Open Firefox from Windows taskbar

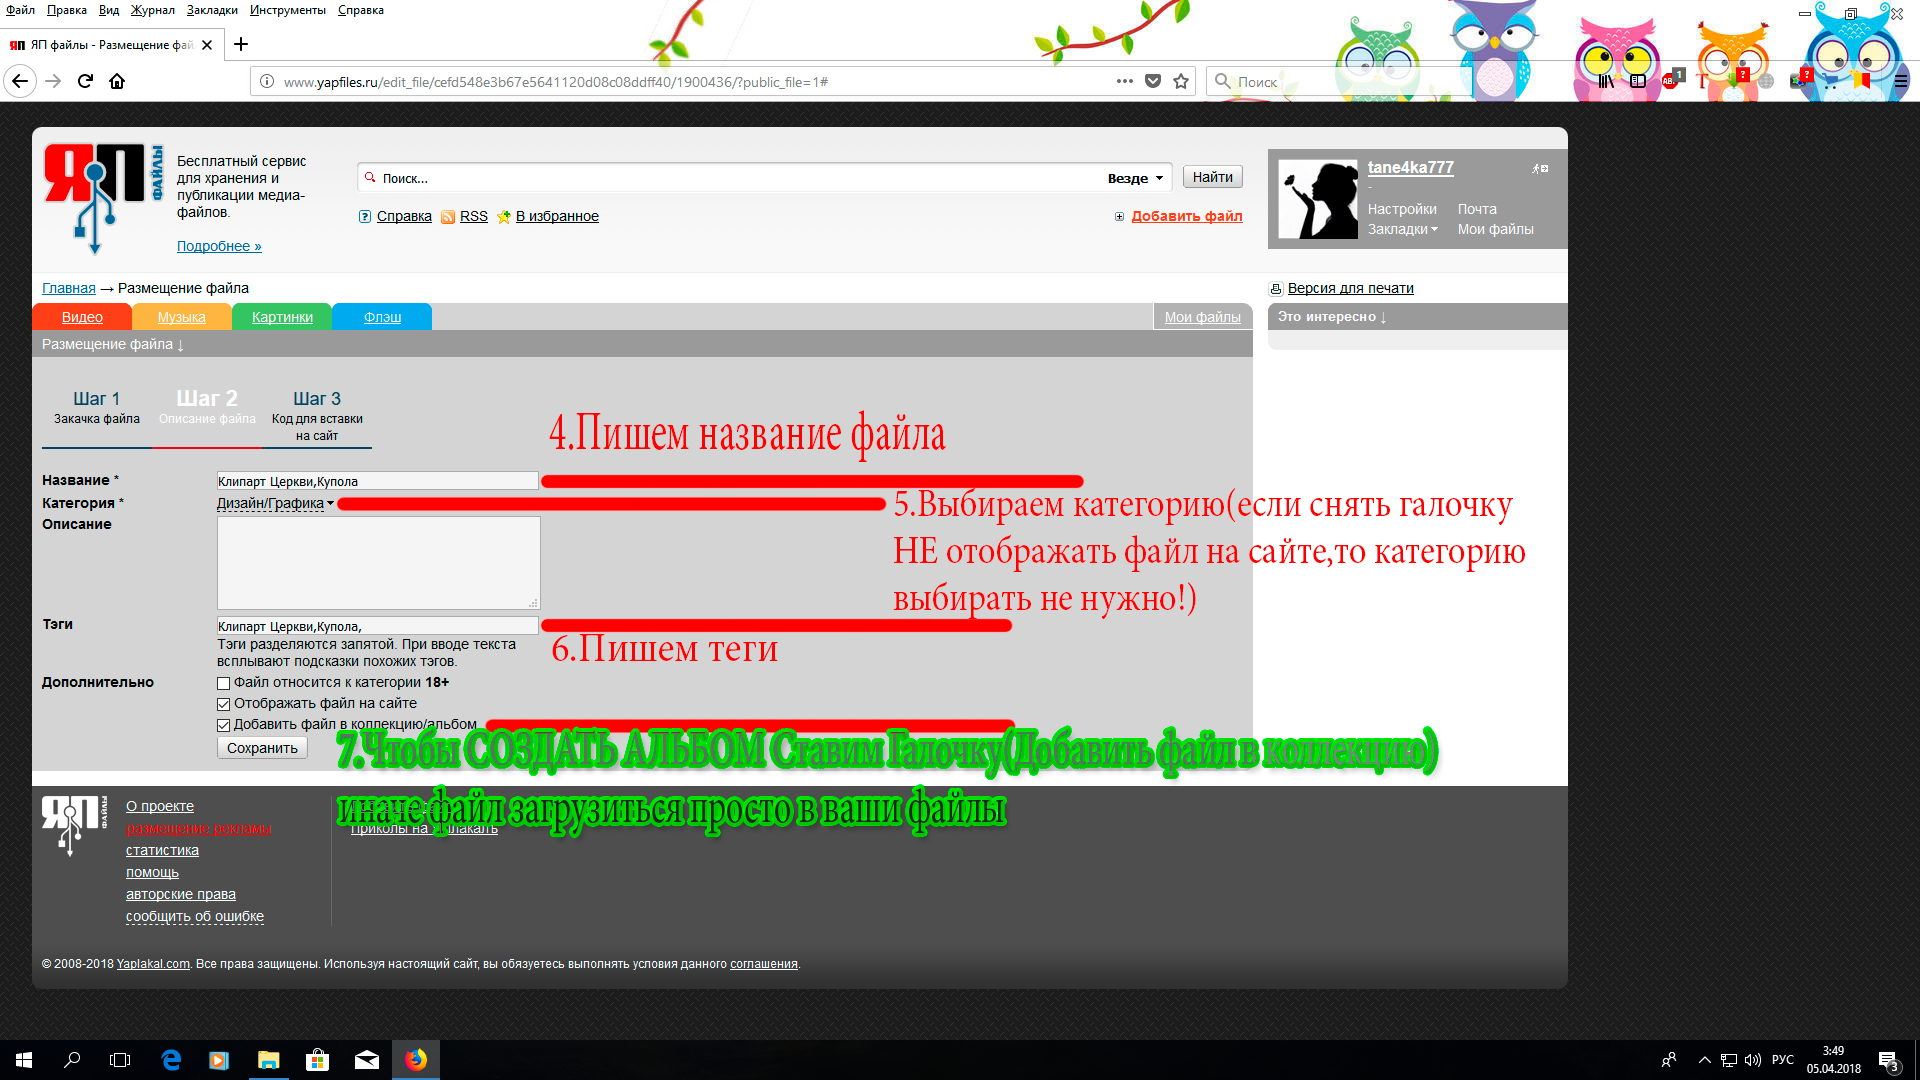(x=416, y=1059)
